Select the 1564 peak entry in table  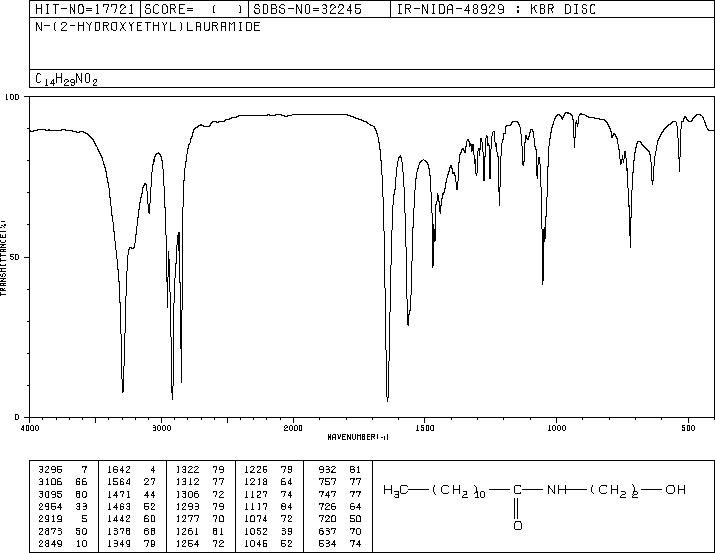(131, 482)
